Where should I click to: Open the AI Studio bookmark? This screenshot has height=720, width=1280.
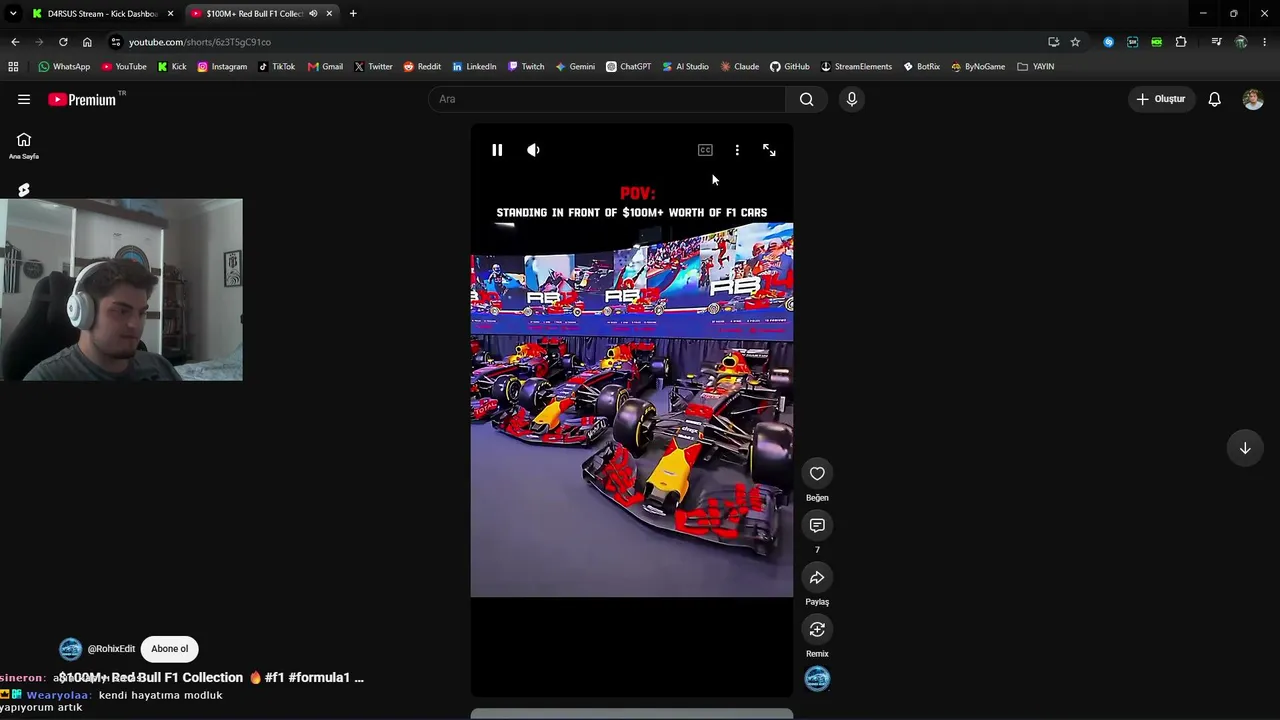[685, 67]
